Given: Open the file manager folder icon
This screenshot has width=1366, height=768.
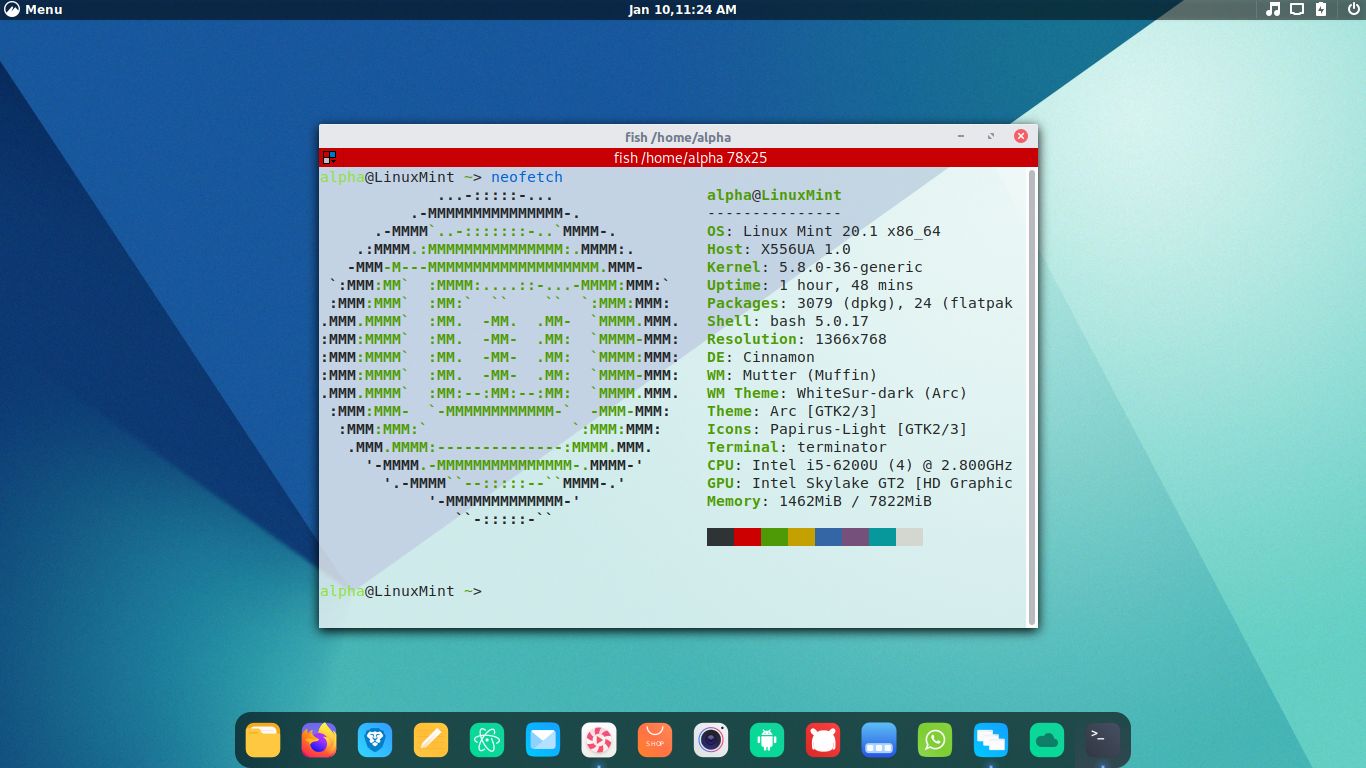Looking at the screenshot, I should (x=263, y=740).
